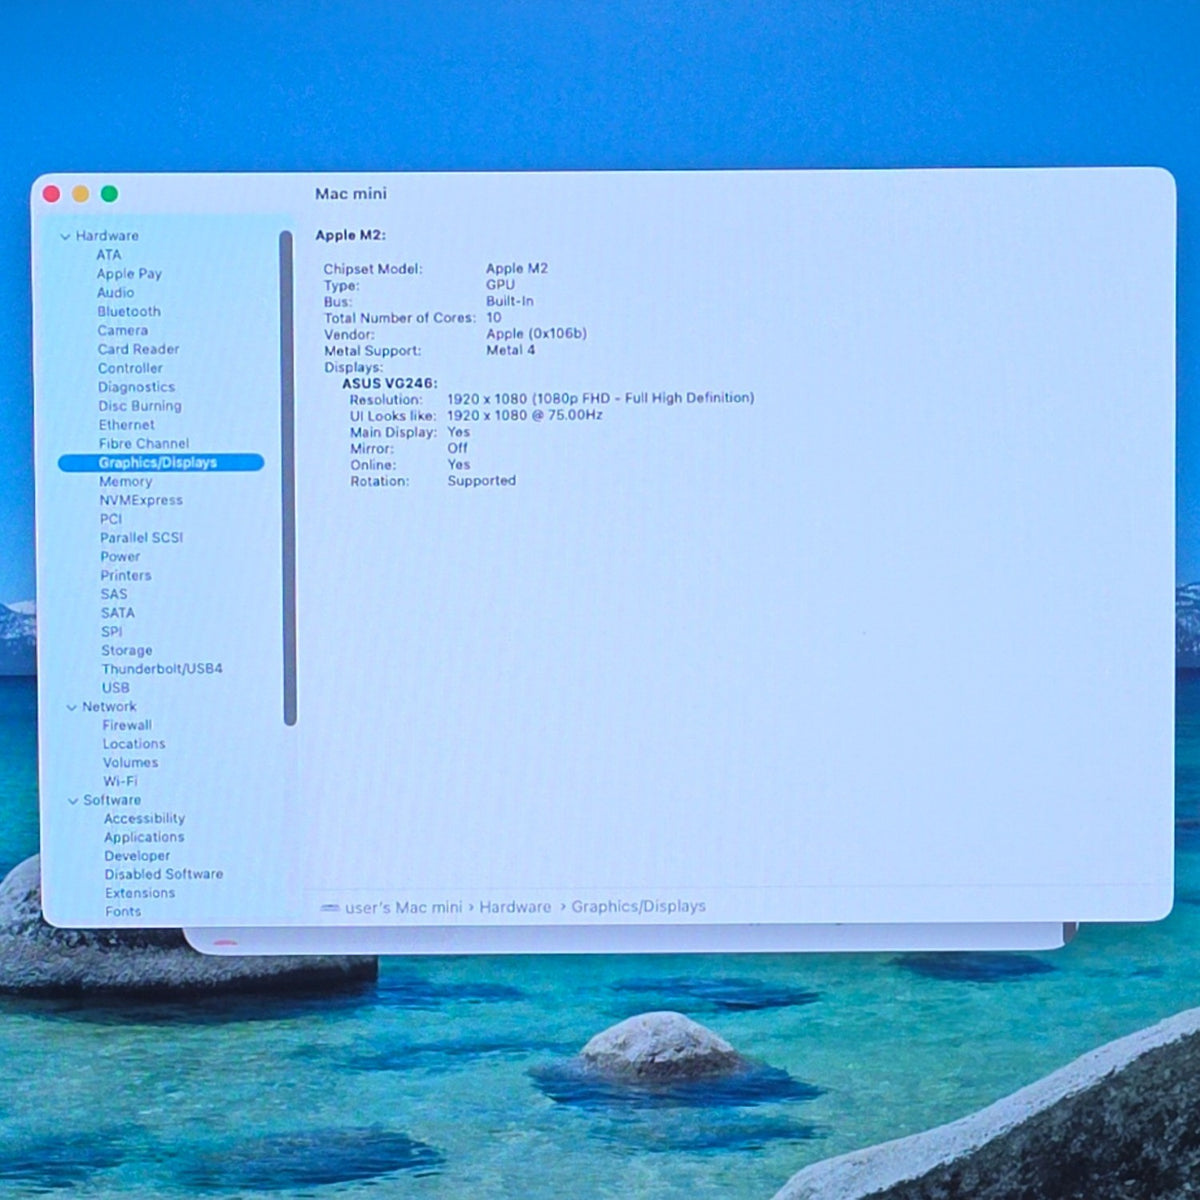
Task: Select the highlighted Graphics/Displays item
Action: [161, 462]
